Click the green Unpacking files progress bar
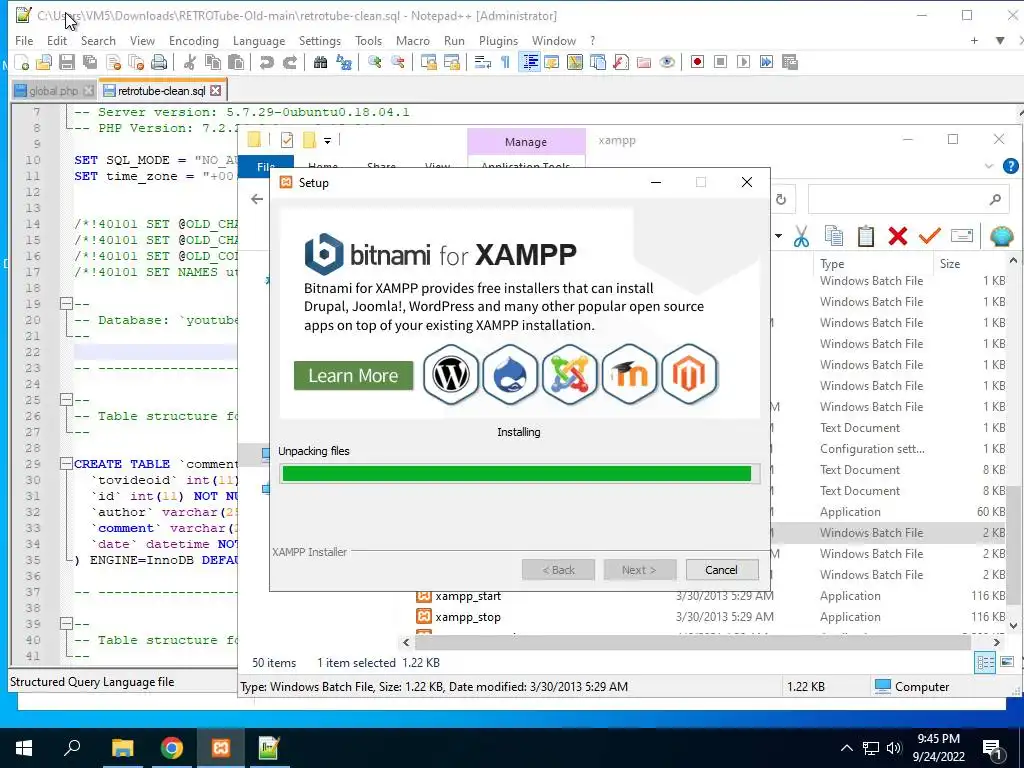The image size is (1024, 768). pyautogui.click(x=519, y=473)
